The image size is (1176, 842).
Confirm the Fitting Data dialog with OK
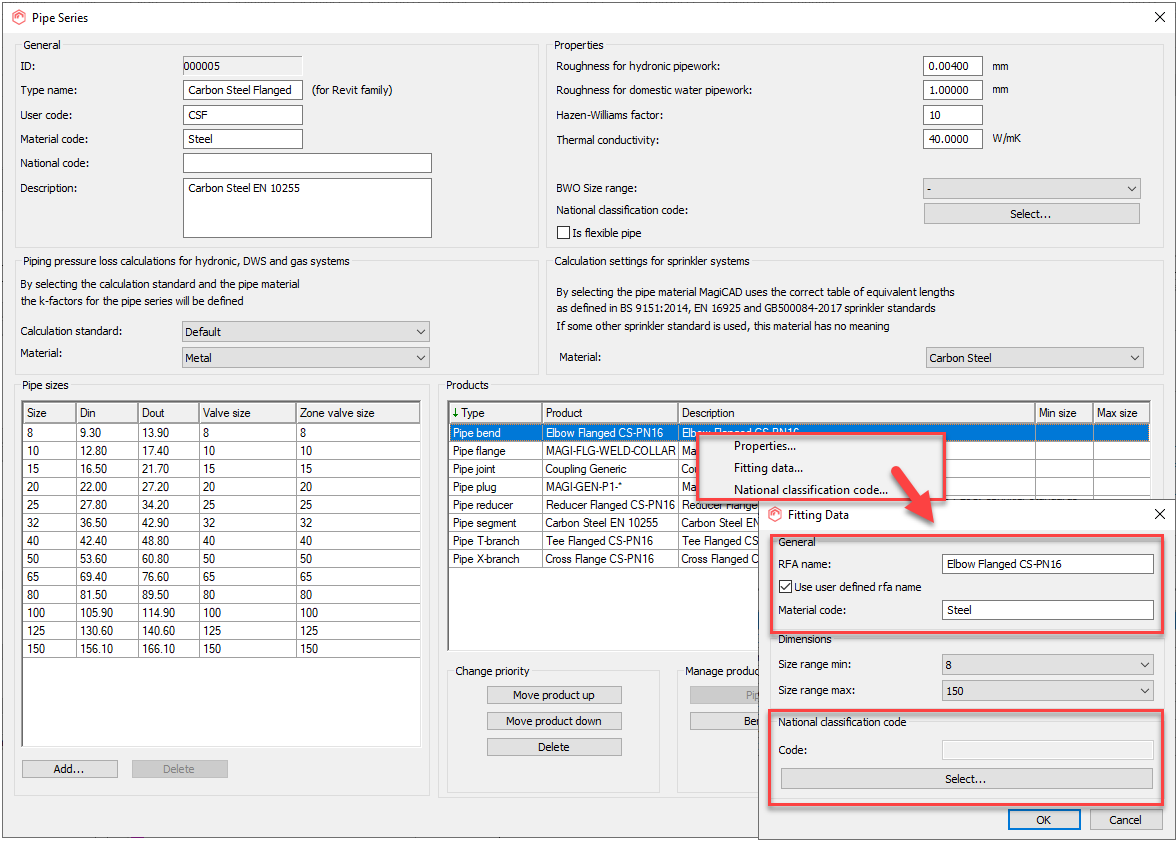1044,820
